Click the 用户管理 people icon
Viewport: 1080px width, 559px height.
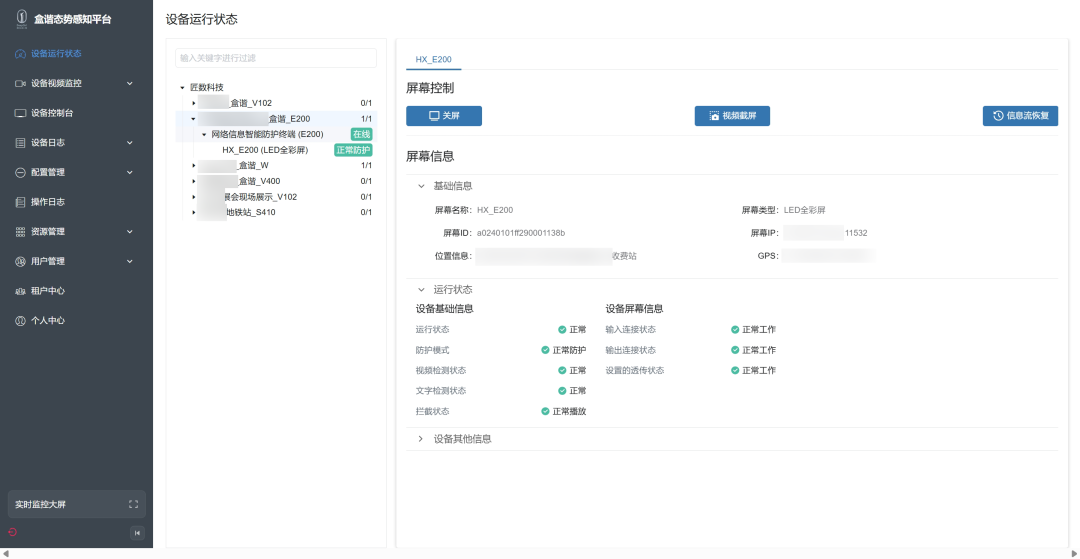point(20,261)
